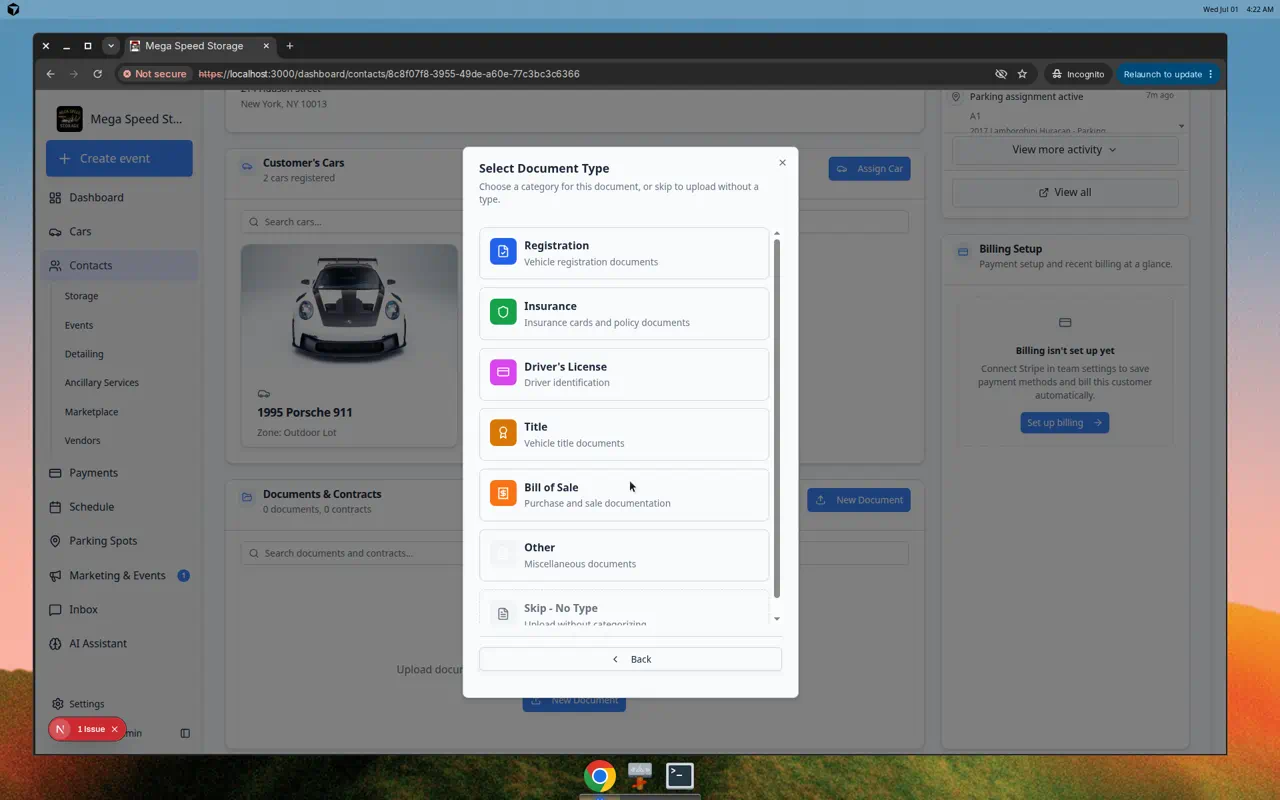Open the Events submenu item
Image resolution: width=1280 pixels, height=800 pixels.
(79, 325)
